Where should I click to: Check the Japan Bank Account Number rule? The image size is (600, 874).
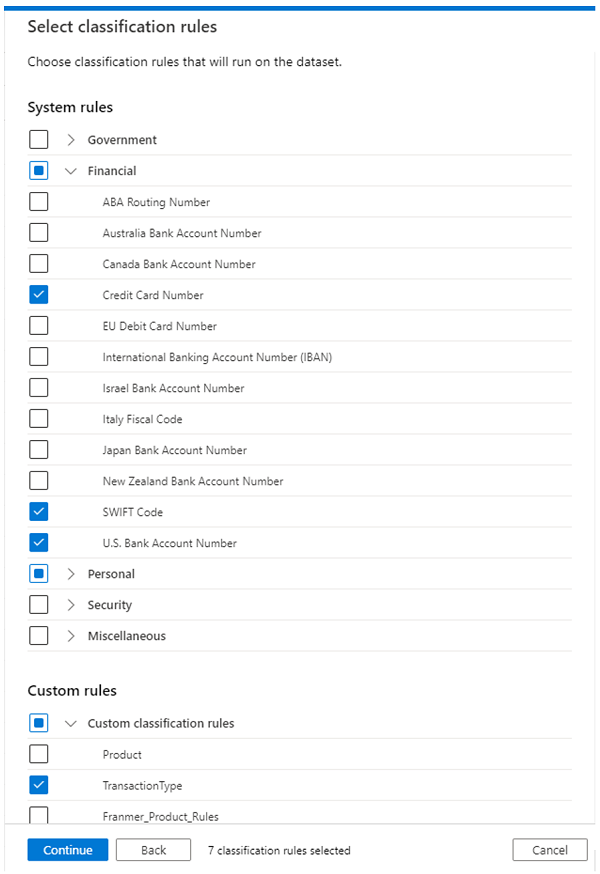tap(38, 449)
